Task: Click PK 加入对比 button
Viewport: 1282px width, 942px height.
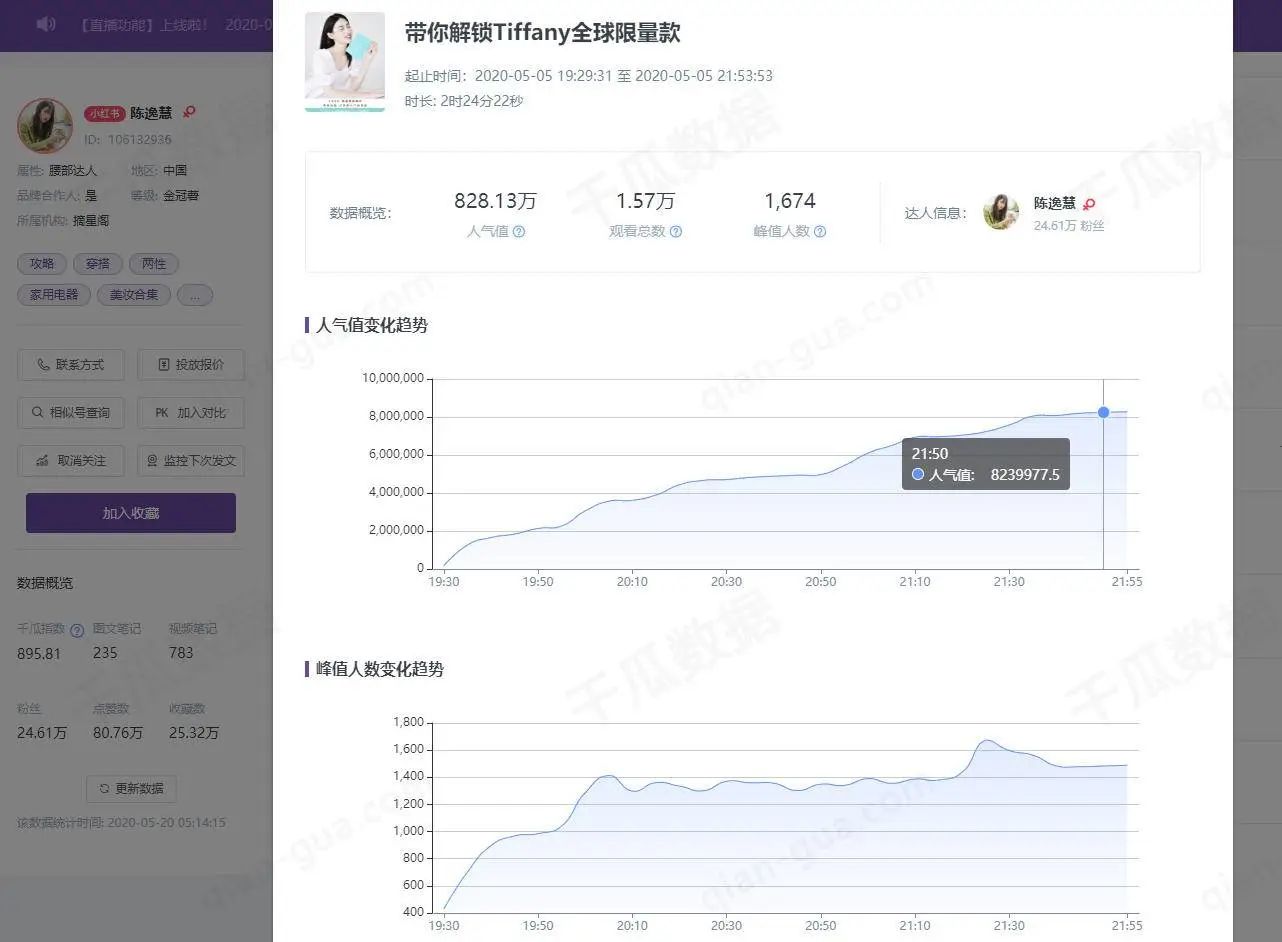Action: (x=191, y=413)
